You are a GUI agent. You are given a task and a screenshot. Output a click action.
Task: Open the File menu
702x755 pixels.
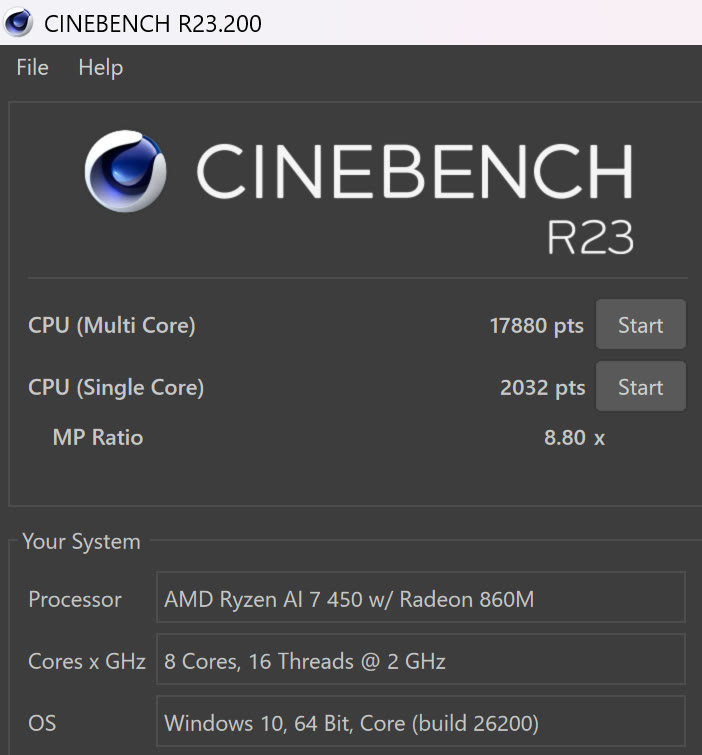click(x=32, y=67)
